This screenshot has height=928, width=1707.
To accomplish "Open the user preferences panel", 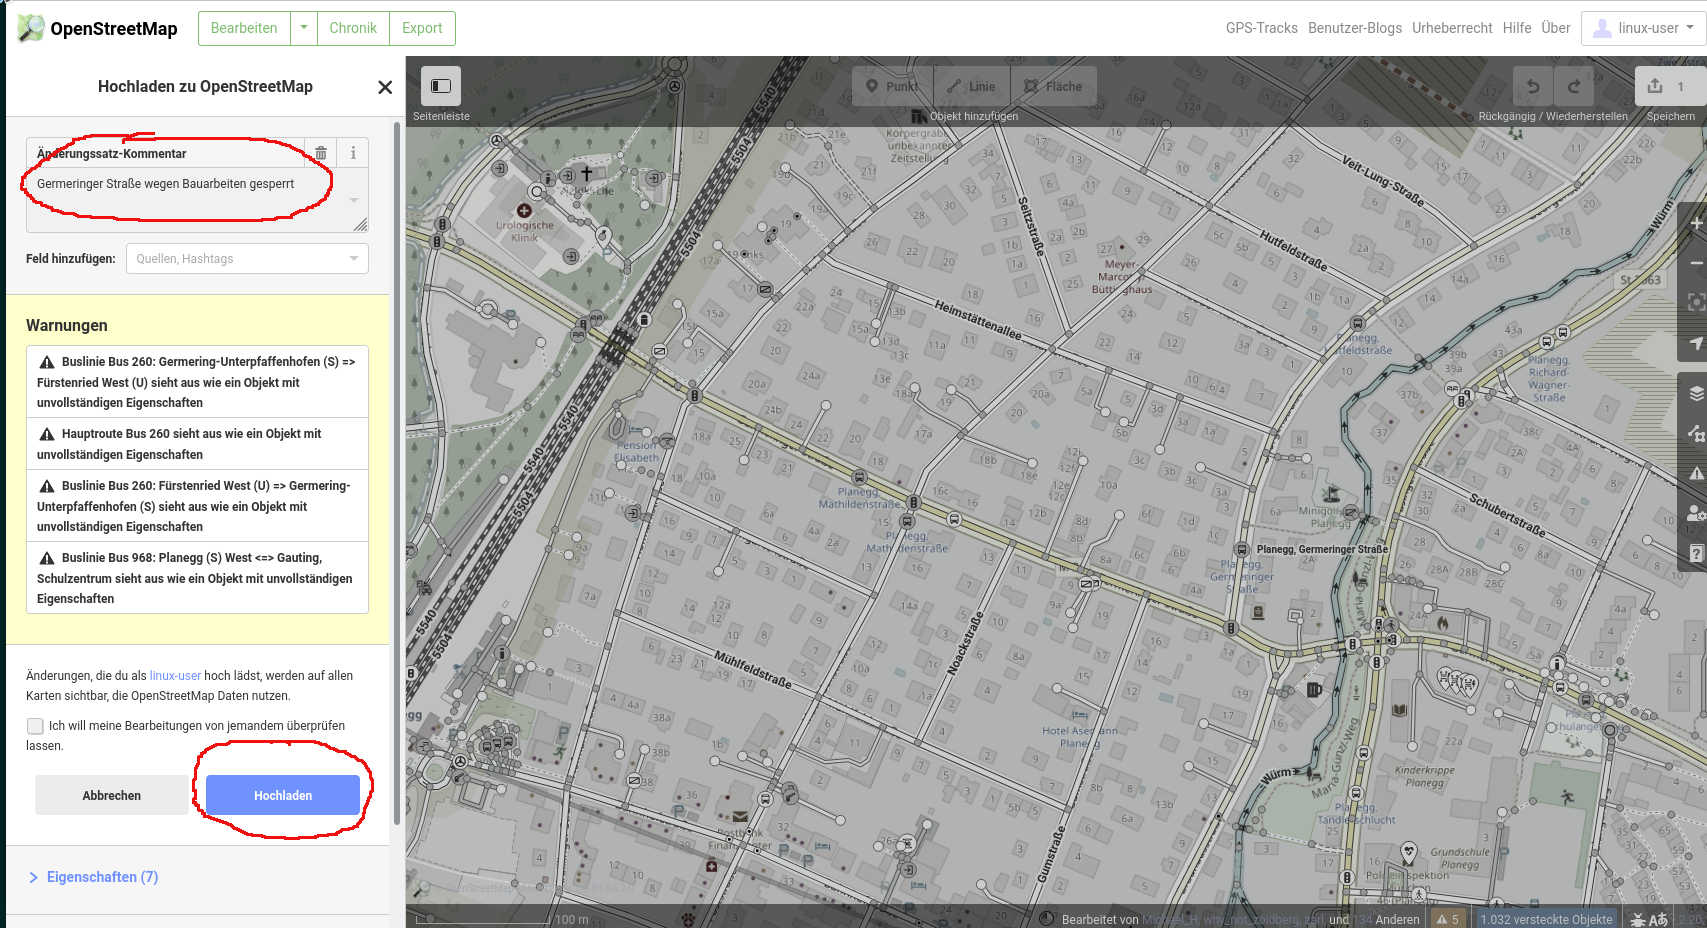I will pyautogui.click(x=1695, y=513).
